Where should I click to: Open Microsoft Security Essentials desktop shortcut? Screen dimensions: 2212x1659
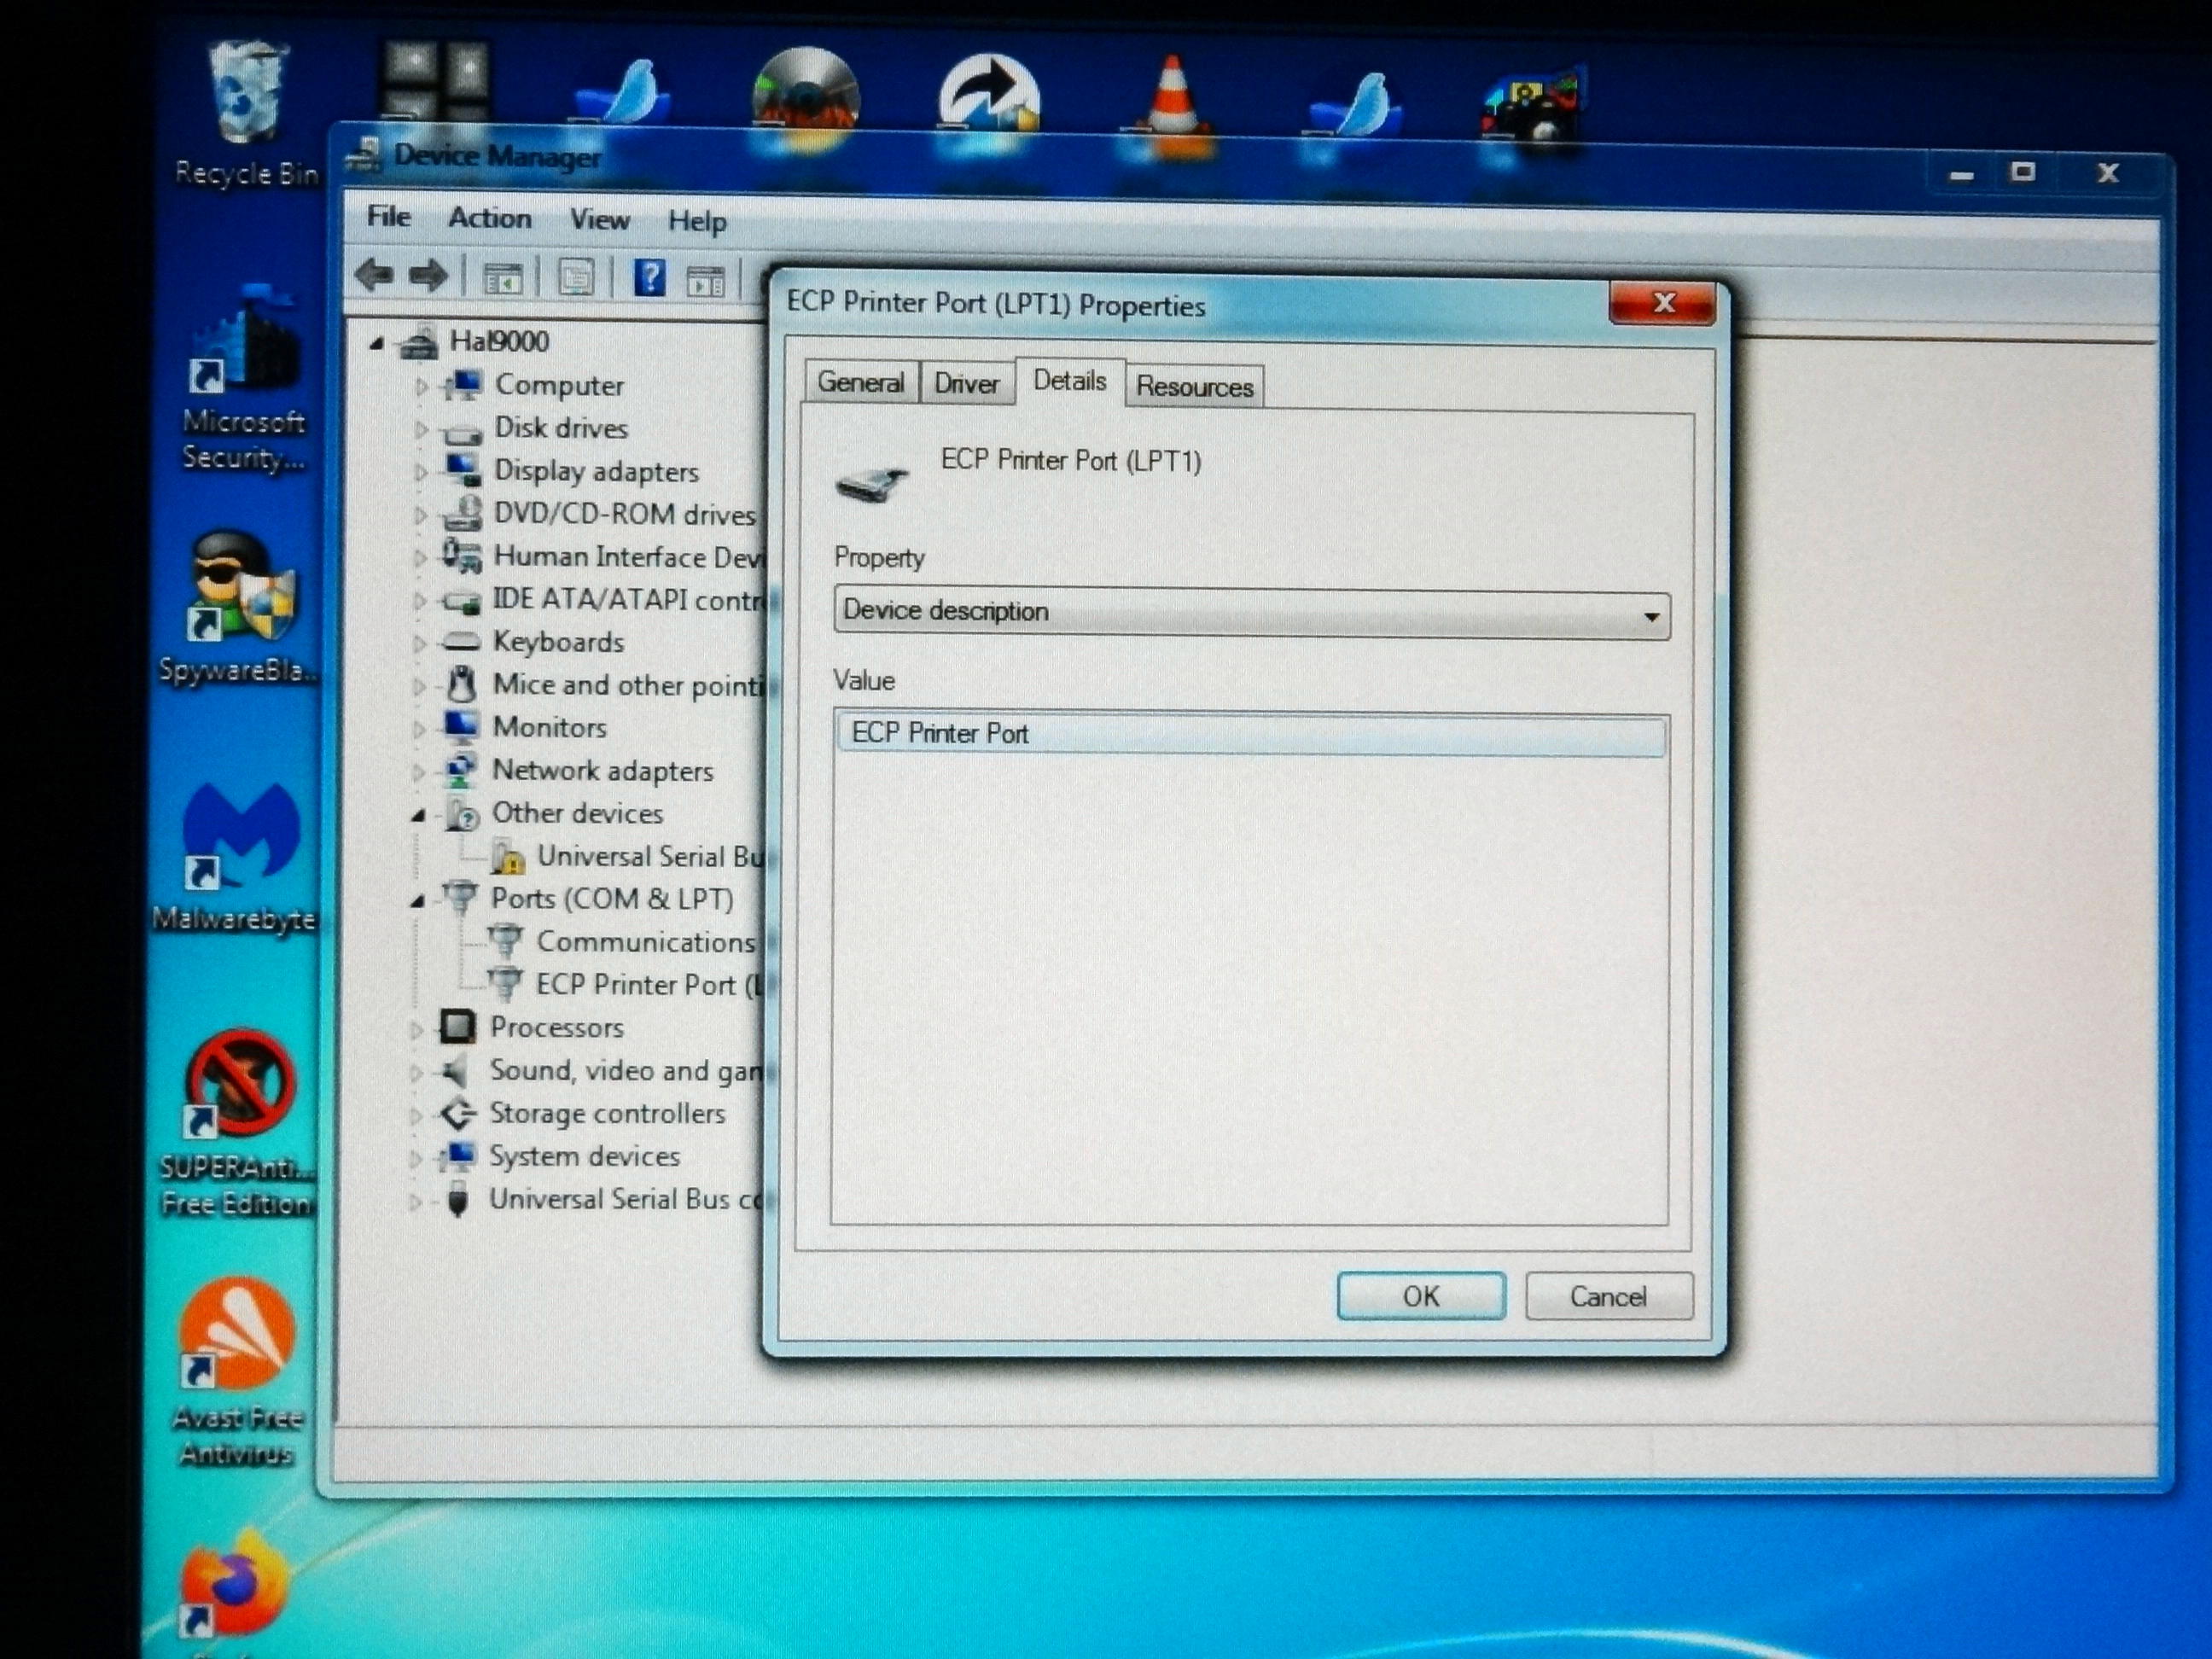point(243,380)
